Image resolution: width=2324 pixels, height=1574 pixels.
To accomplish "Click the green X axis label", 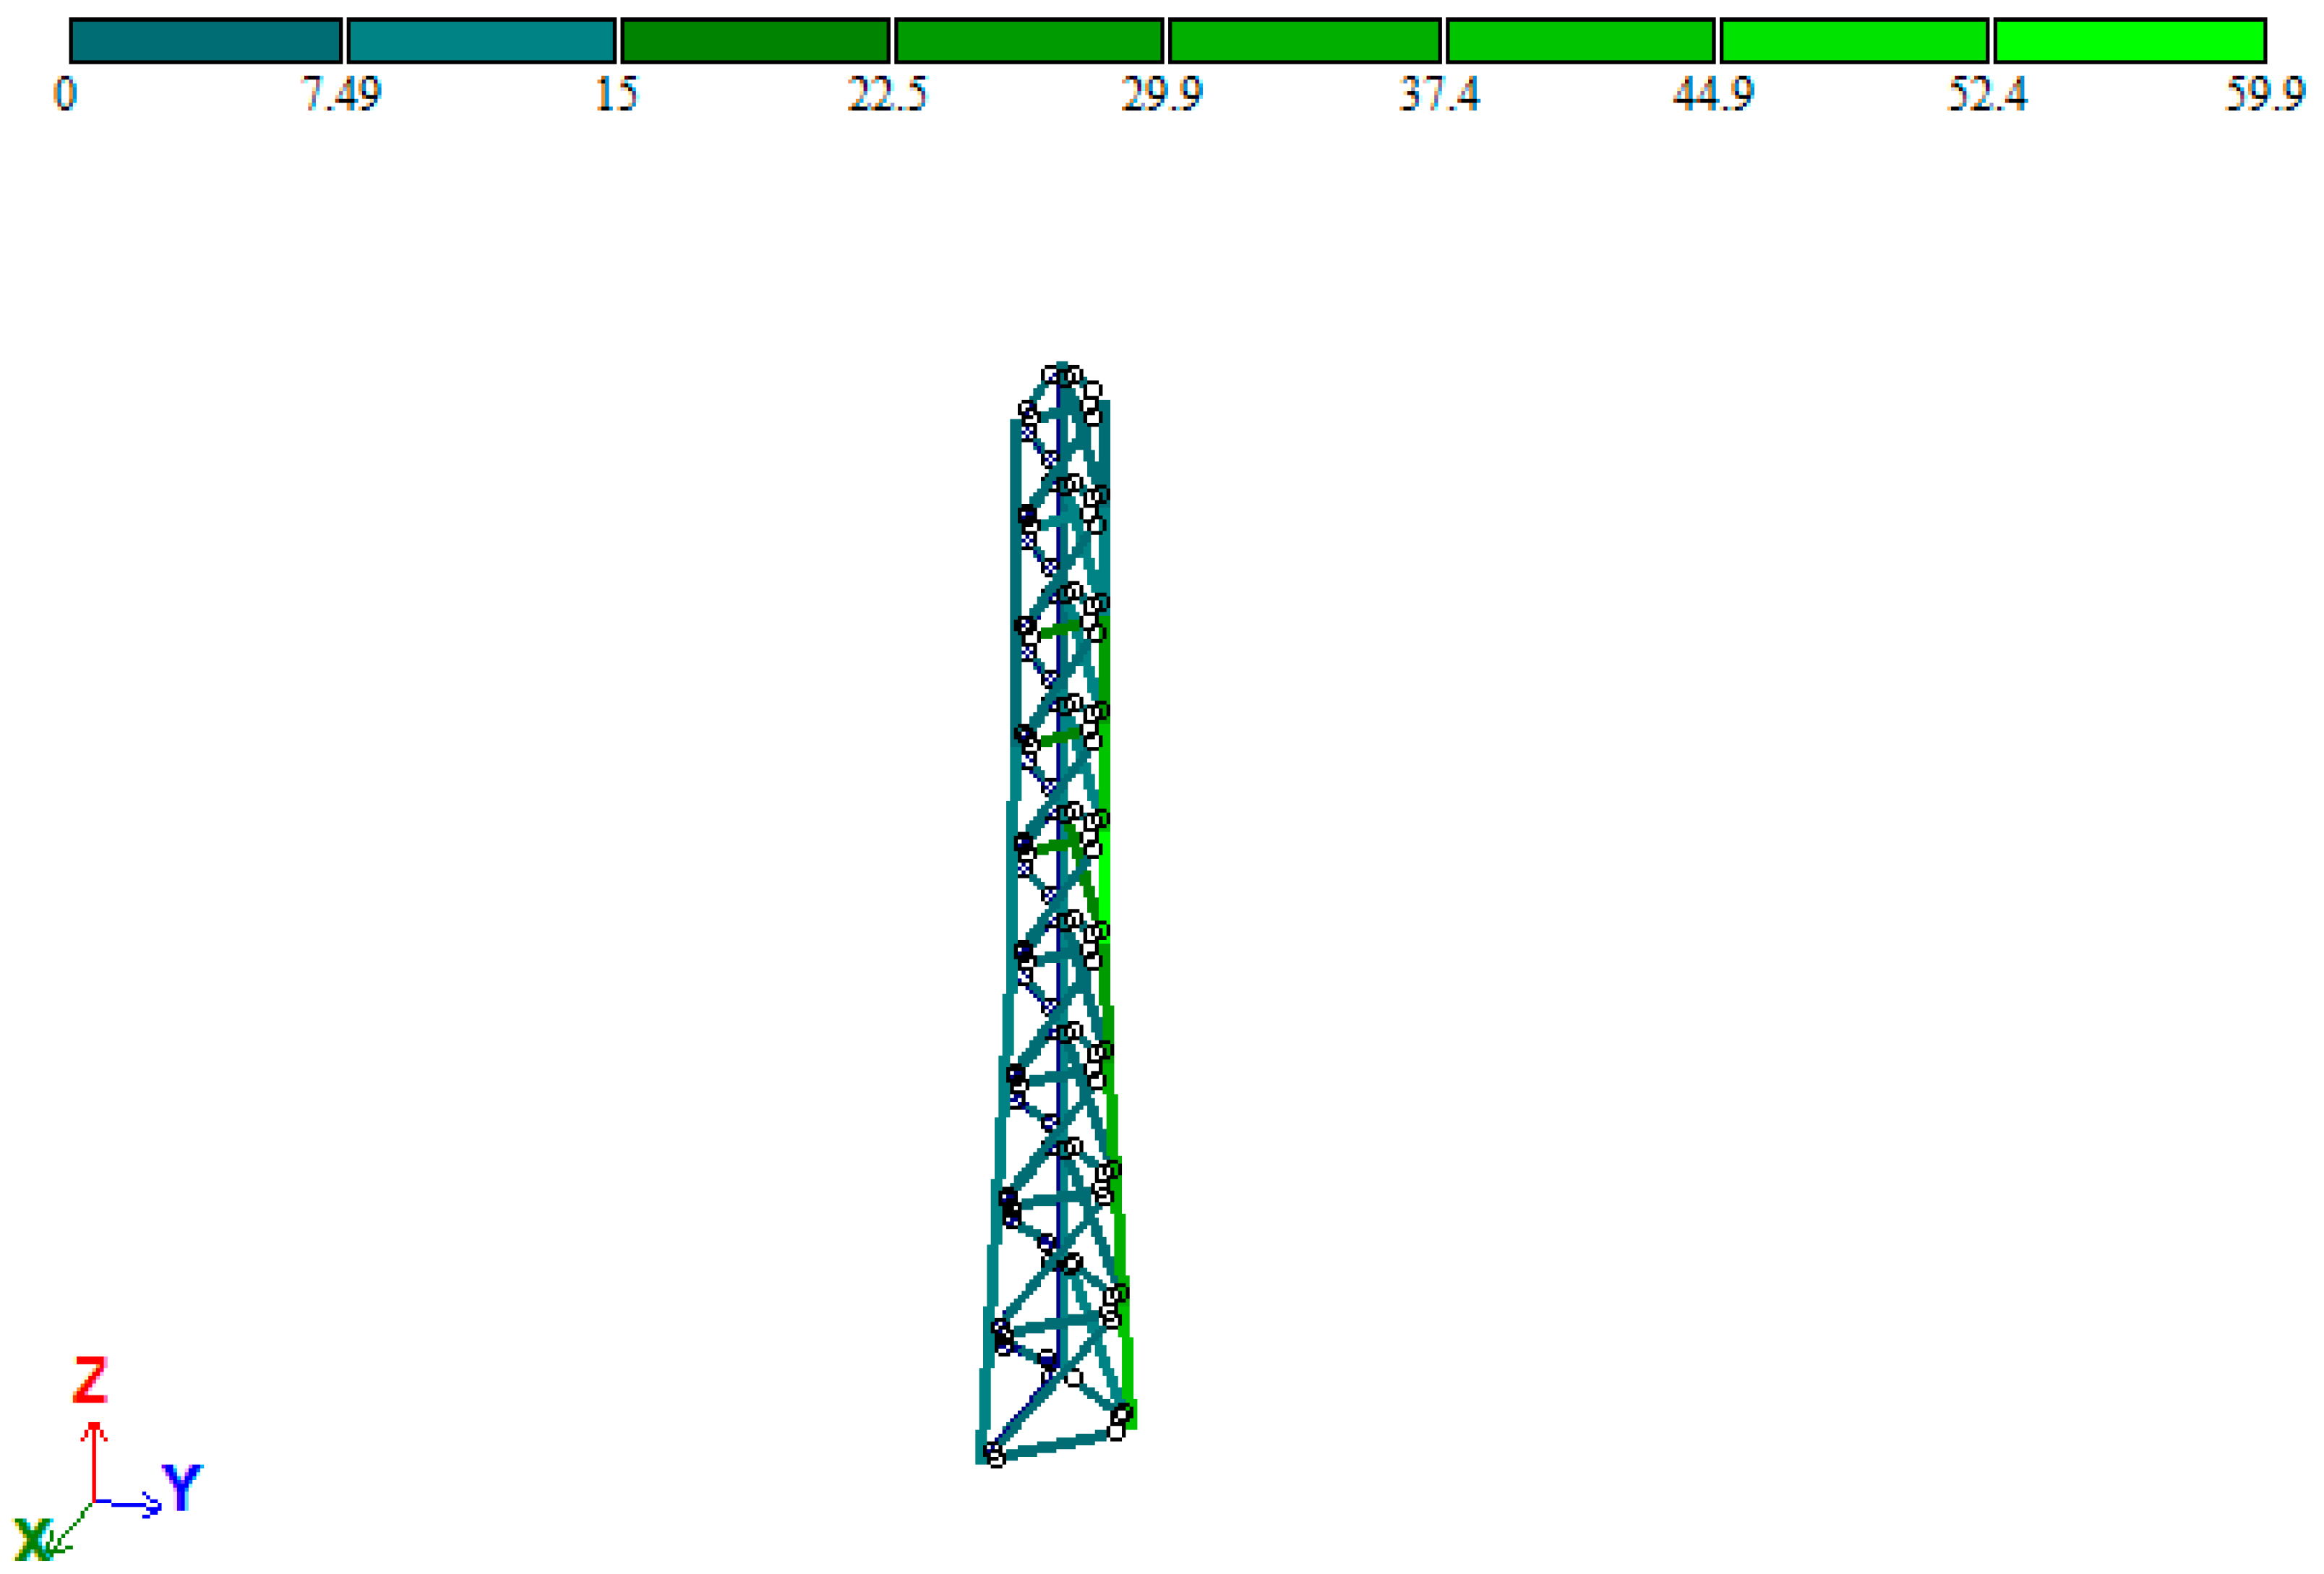I will tap(32, 1540).
